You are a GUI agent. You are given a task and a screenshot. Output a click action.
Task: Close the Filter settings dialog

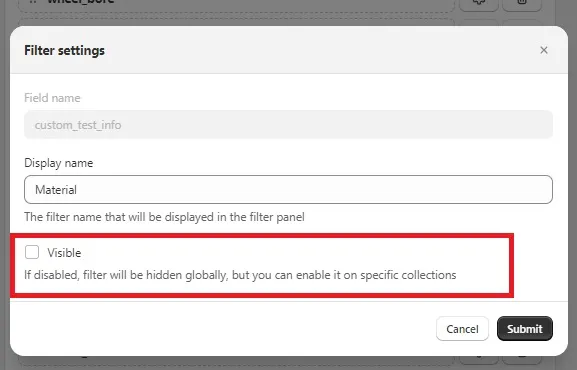(544, 50)
